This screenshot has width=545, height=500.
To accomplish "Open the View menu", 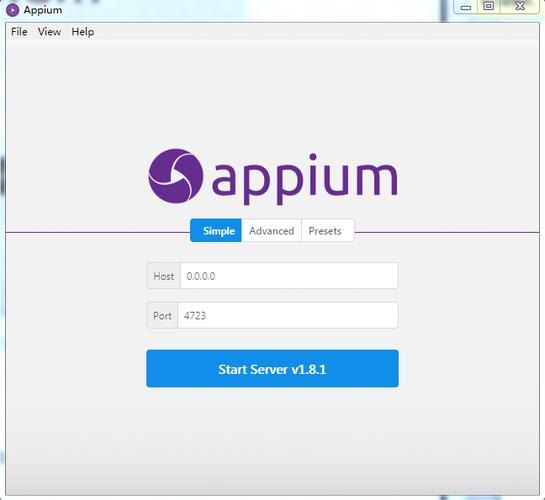I will click(x=49, y=32).
